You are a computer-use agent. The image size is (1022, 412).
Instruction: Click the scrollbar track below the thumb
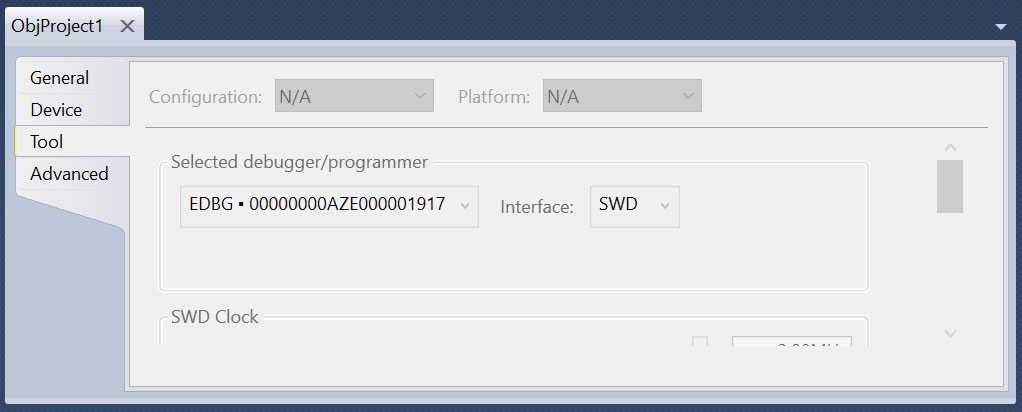coord(950,270)
